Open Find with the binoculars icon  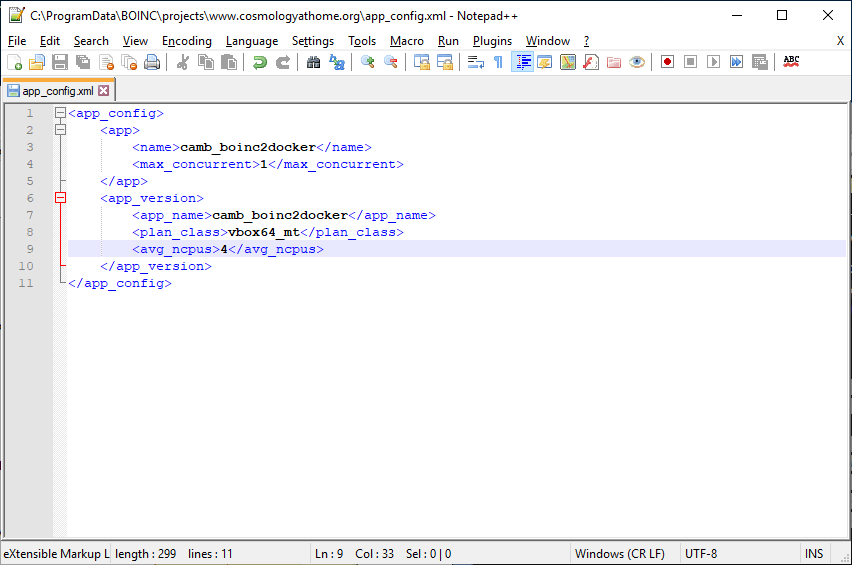tap(313, 62)
